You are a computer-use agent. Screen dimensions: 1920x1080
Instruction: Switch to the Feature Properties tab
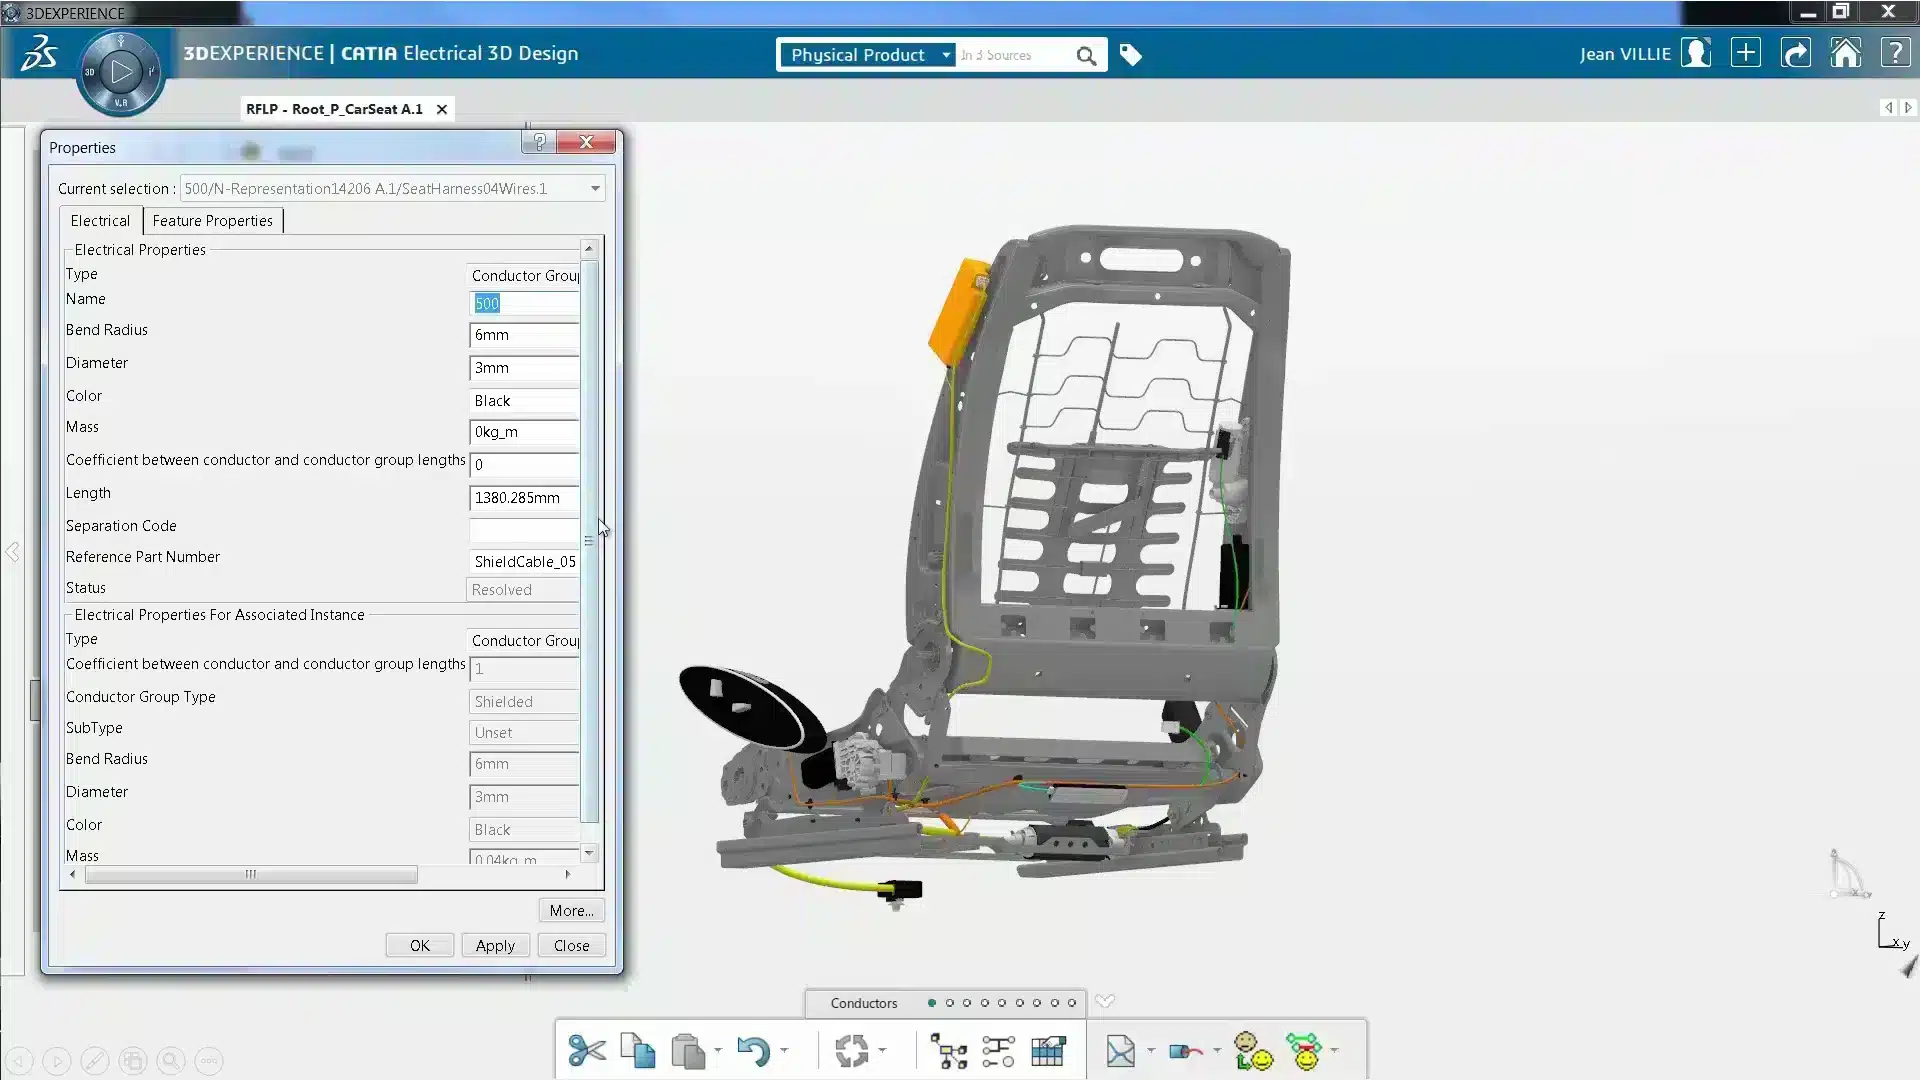point(212,220)
